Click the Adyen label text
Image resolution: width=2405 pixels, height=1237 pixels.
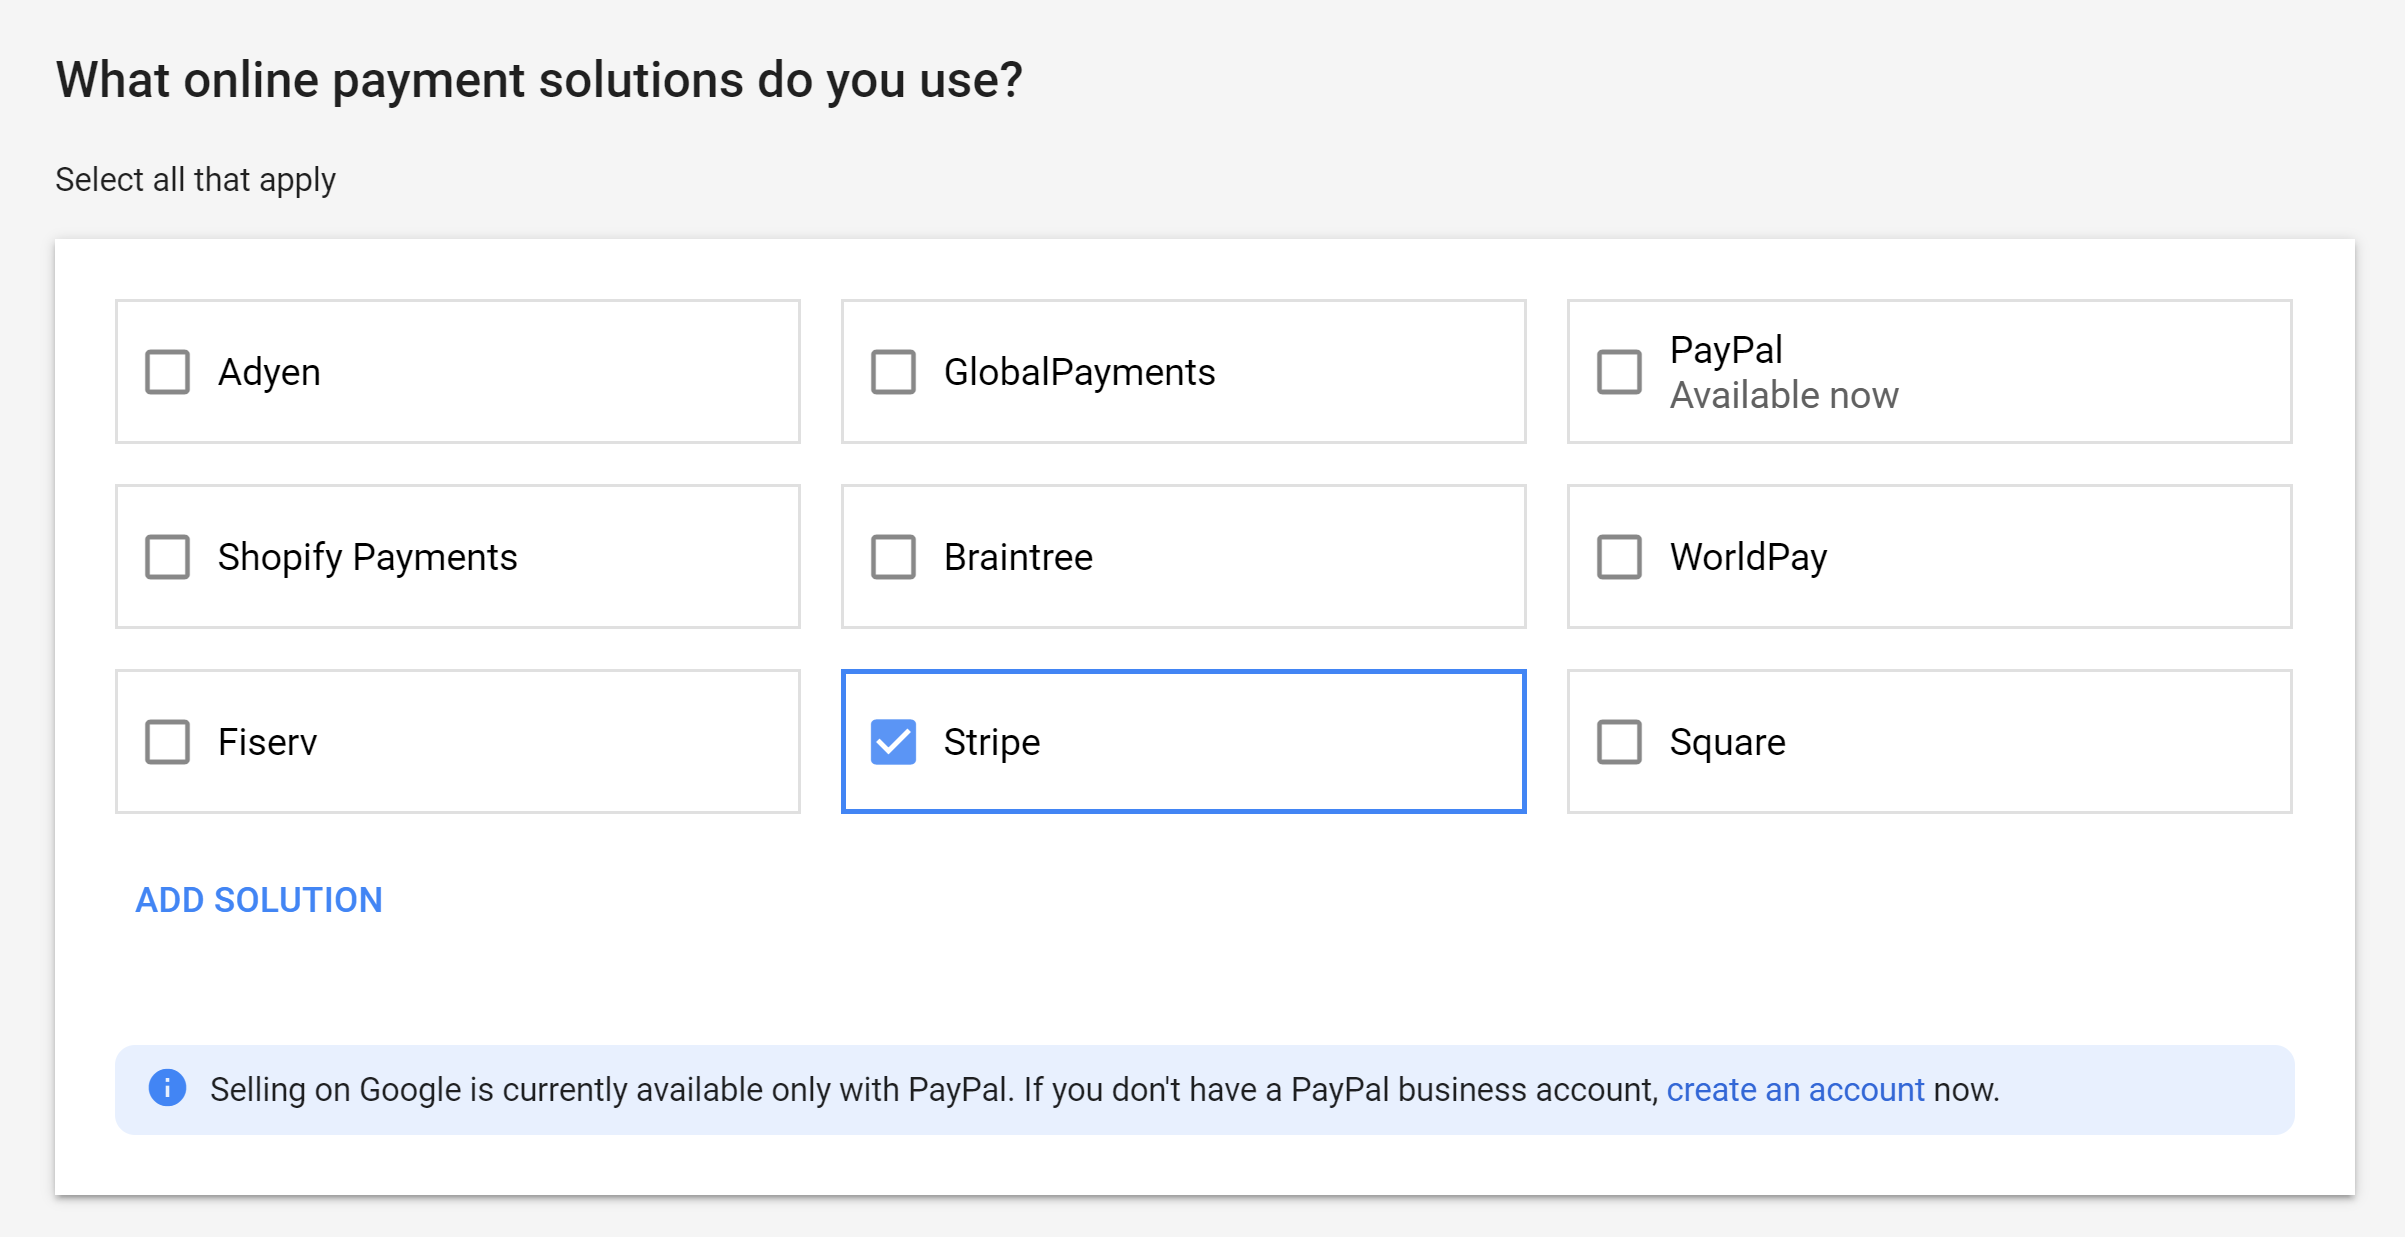tap(269, 372)
